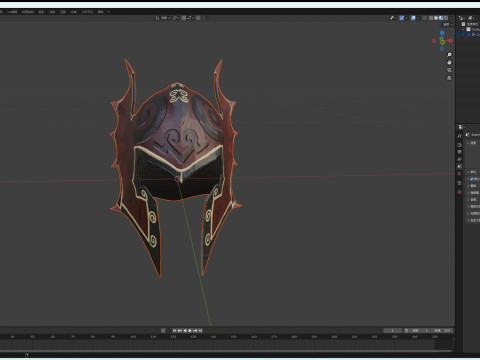Open the Render properties tab
This screenshot has height=360, width=480.
click(x=459, y=145)
